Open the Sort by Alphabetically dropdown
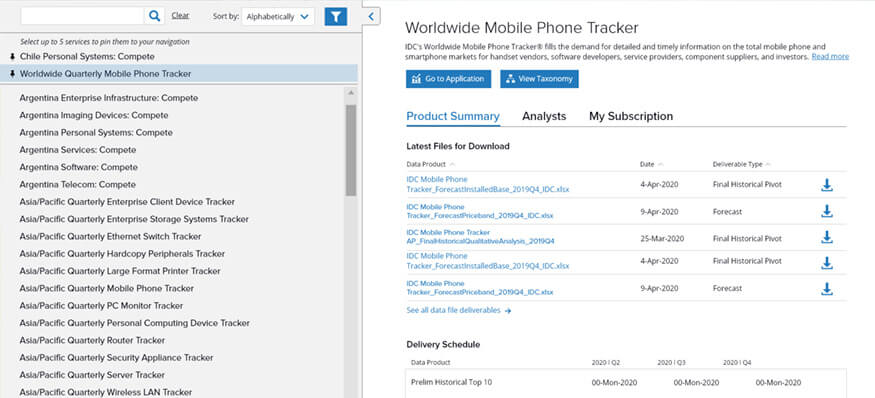Screen dimensions: 875x398 click(278, 16)
